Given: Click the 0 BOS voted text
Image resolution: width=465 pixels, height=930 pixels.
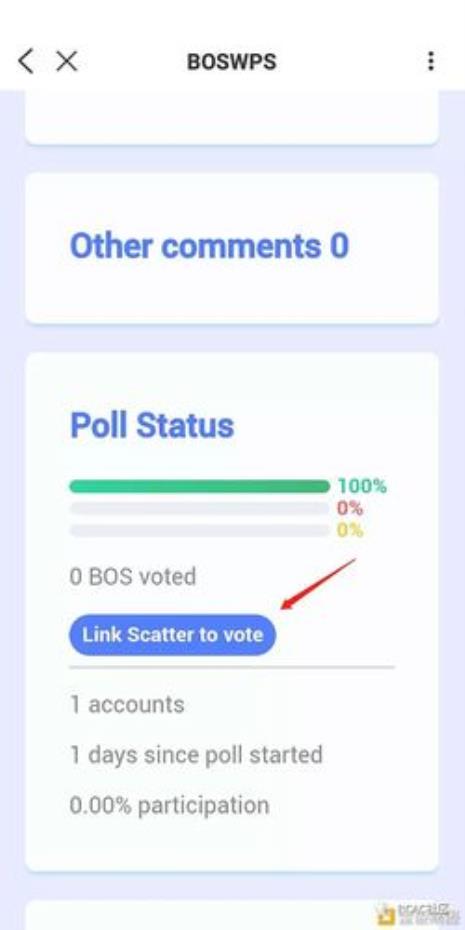Looking at the screenshot, I should click(x=133, y=577).
